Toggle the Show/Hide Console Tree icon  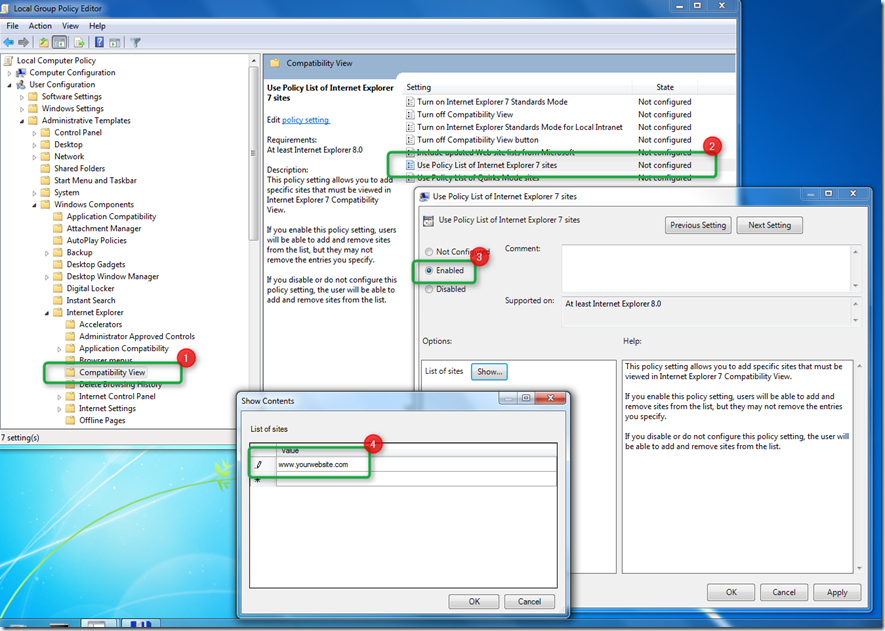59,42
